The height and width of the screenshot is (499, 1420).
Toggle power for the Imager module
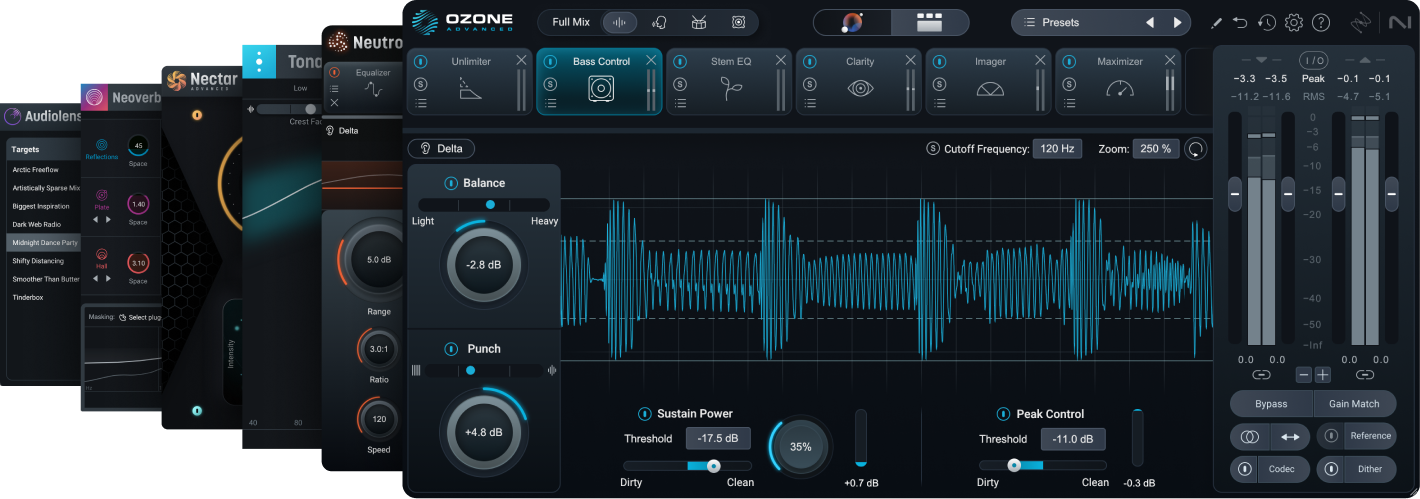tap(939, 62)
